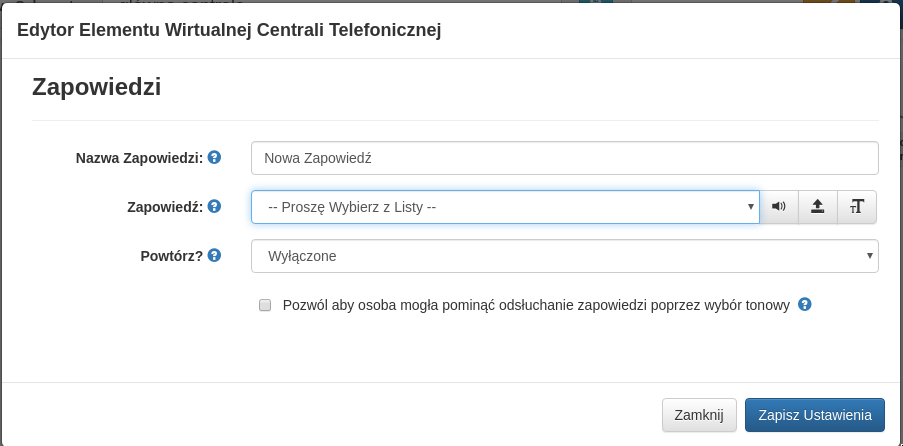Enable the skip announcement checkbox

coord(265,305)
